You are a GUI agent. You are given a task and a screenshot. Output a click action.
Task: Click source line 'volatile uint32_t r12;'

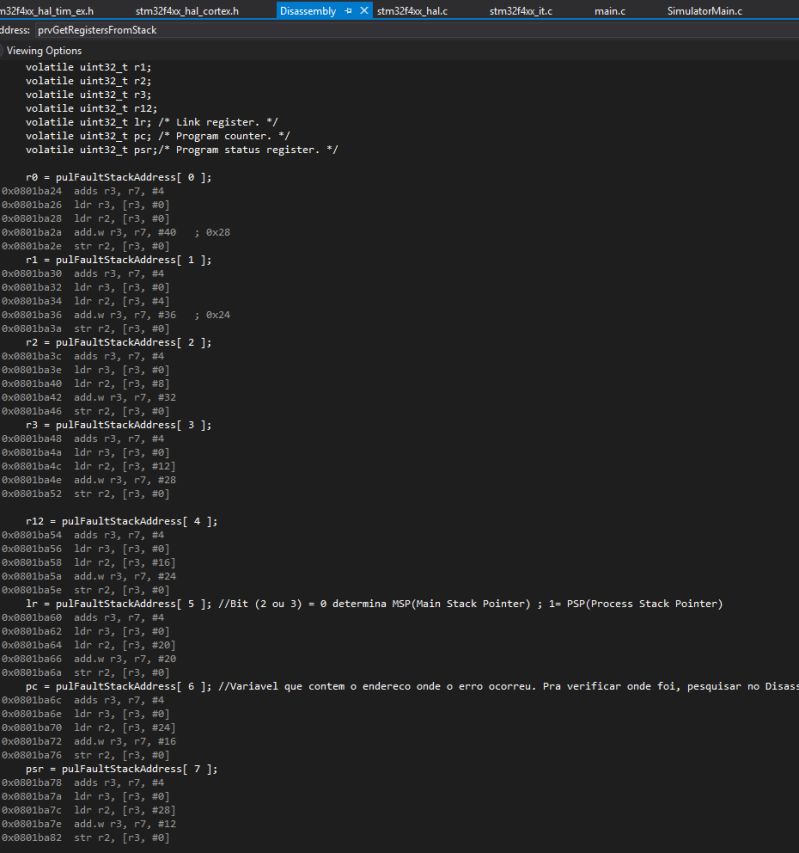coord(91,108)
